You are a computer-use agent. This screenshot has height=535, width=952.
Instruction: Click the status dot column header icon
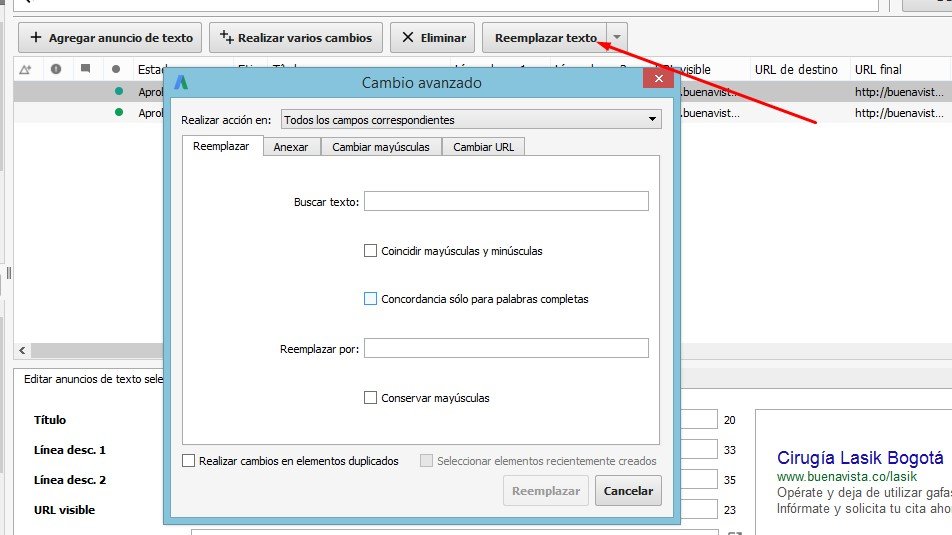(x=117, y=69)
